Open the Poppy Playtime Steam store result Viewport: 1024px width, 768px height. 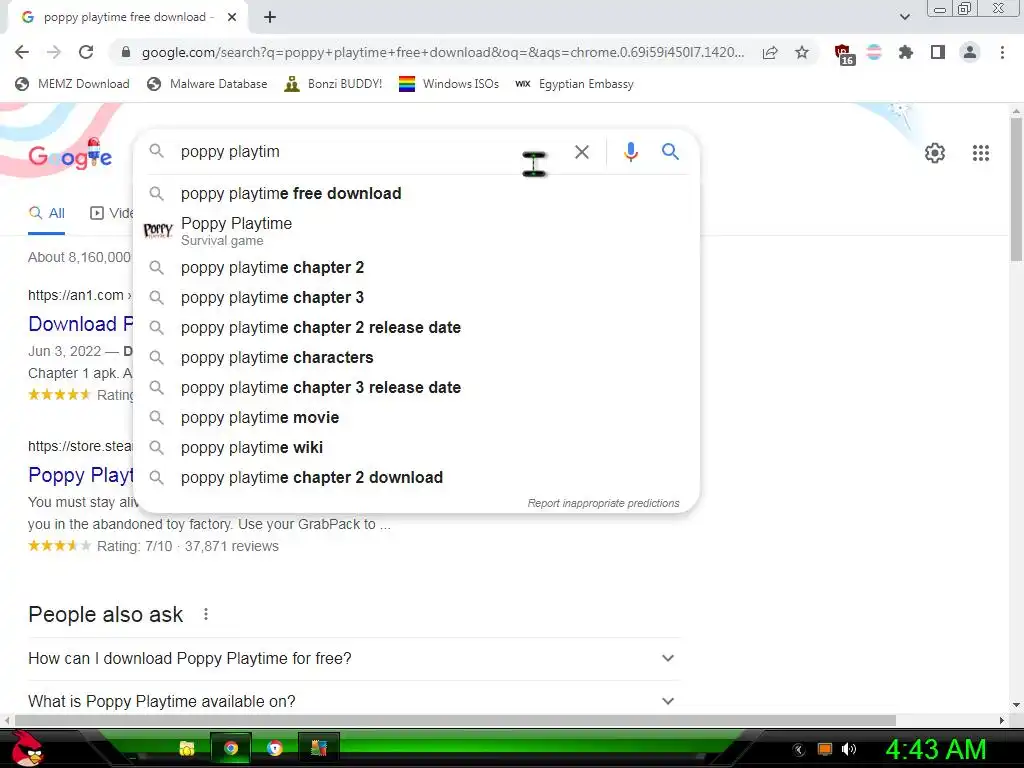tap(80, 475)
